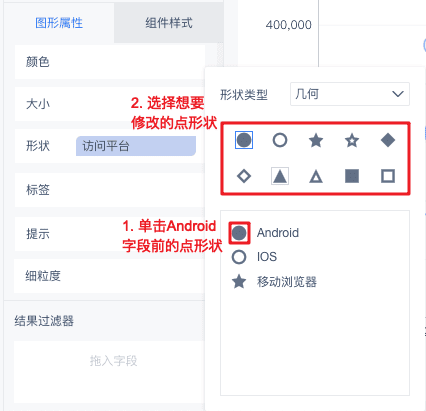Screen dimensions: 426x411
Task: Pick the hollow diamond shape
Action: [x=244, y=176]
